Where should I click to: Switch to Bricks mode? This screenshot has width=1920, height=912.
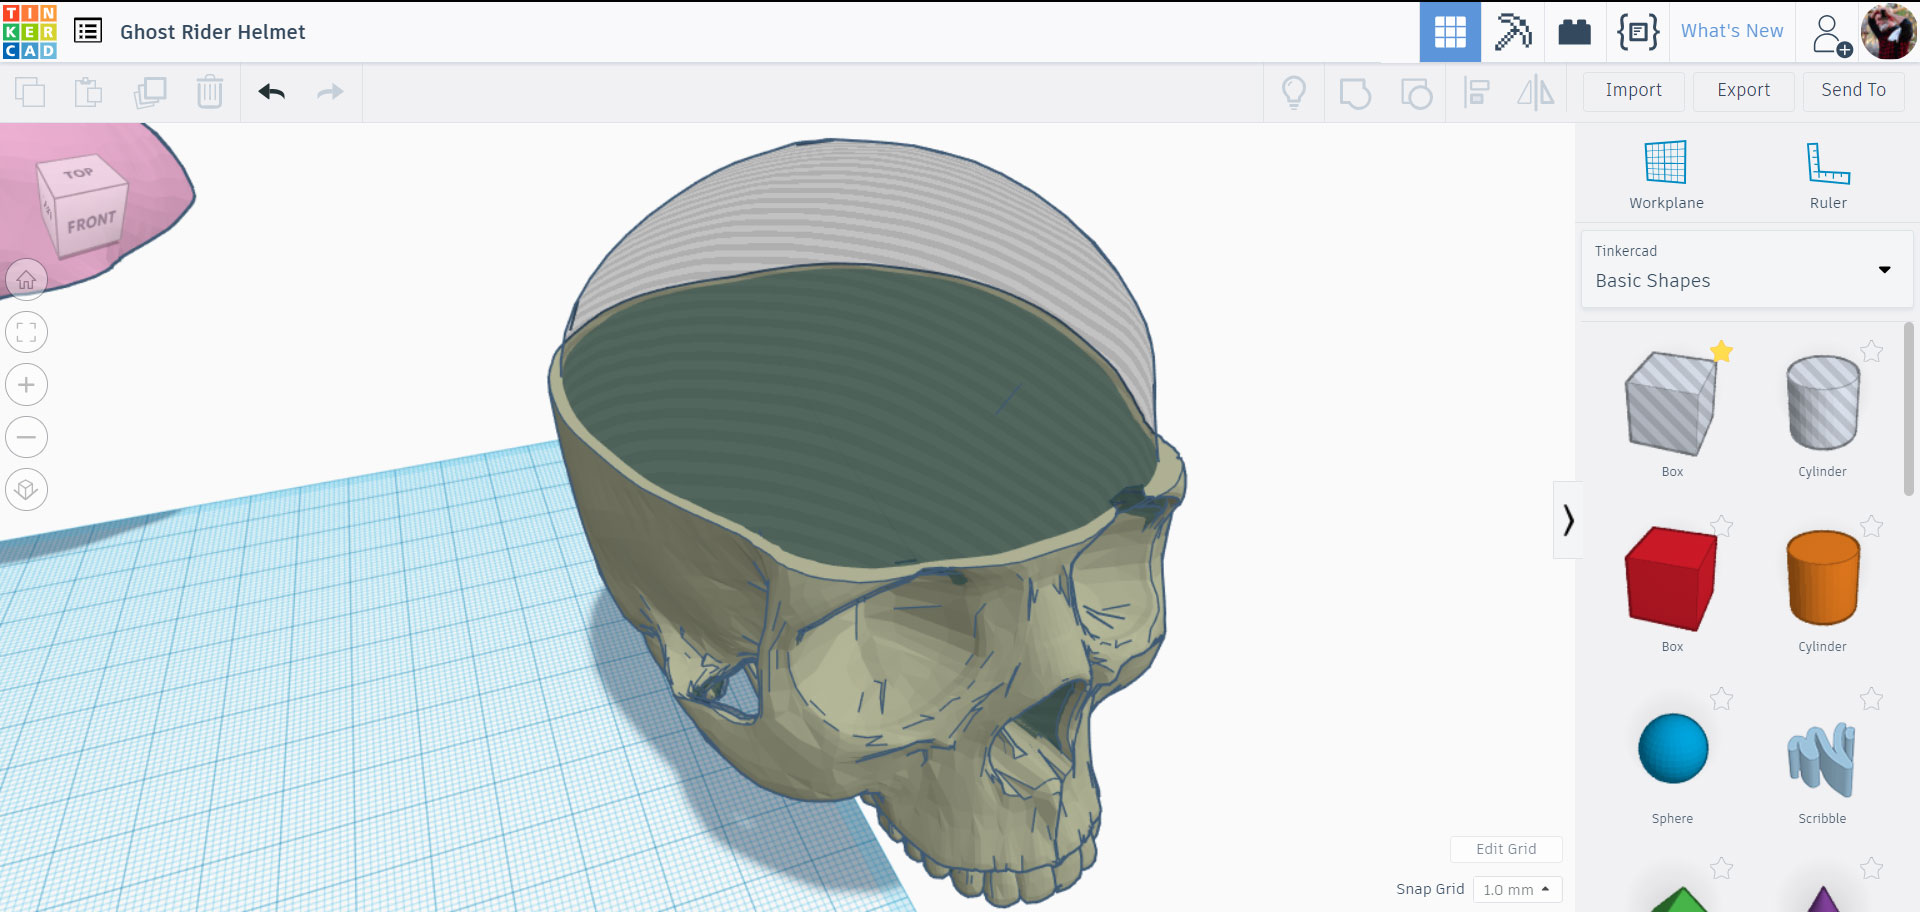pos(1575,32)
